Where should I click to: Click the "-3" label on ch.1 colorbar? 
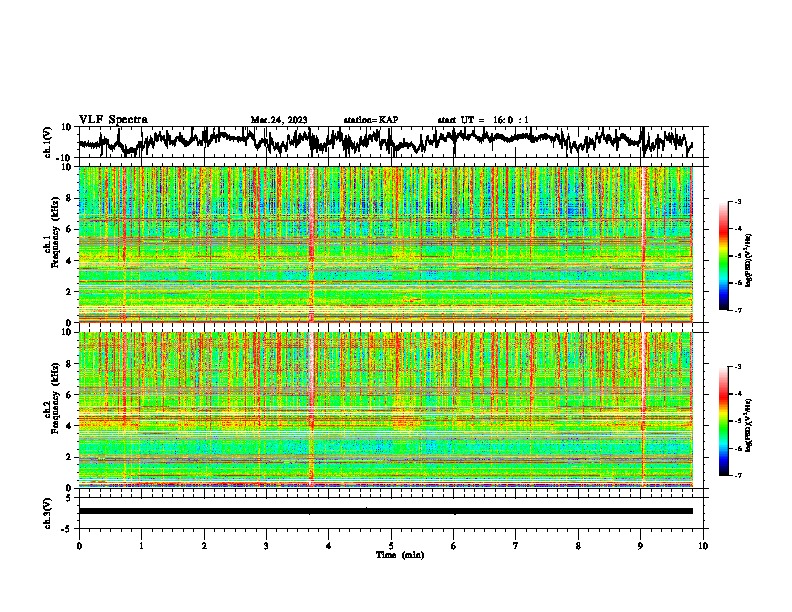tap(737, 202)
